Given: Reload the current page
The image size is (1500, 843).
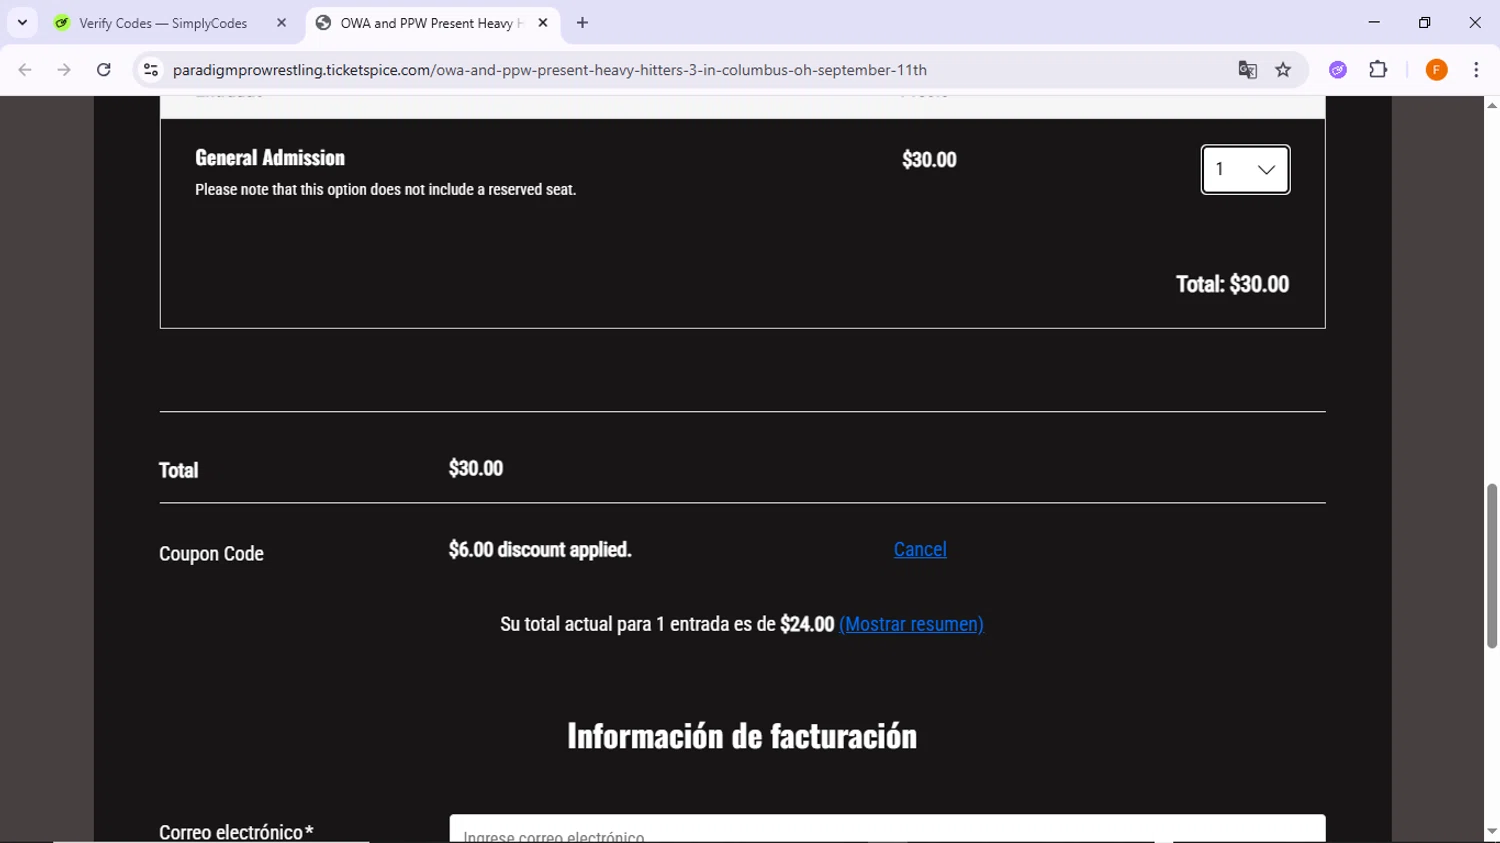Looking at the screenshot, I should [x=104, y=70].
